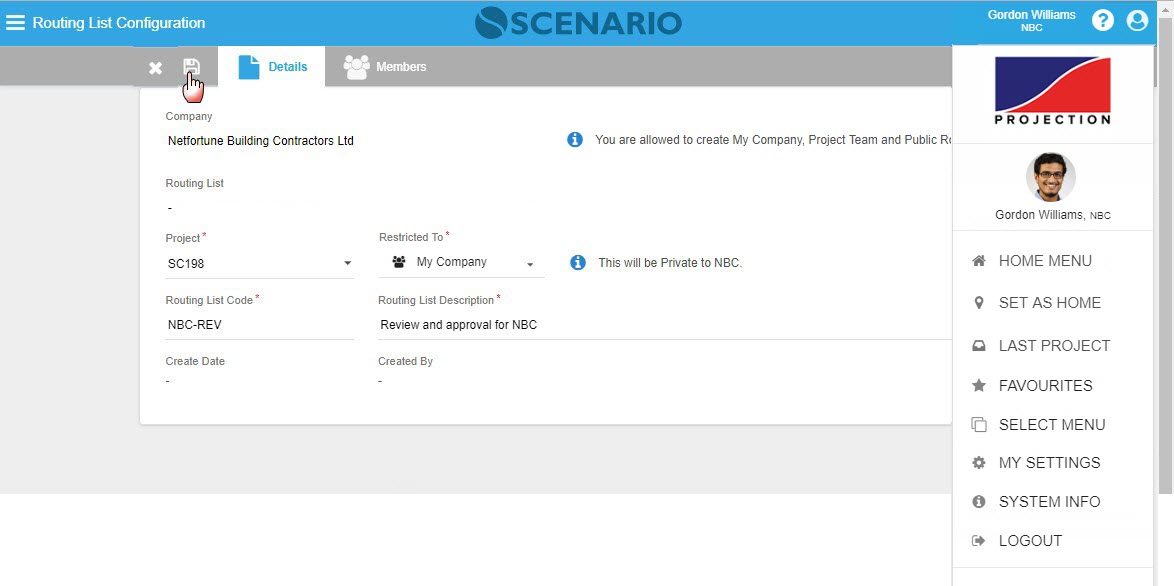Click the save floppy disk icon
This screenshot has width=1174, height=586.
(x=191, y=67)
